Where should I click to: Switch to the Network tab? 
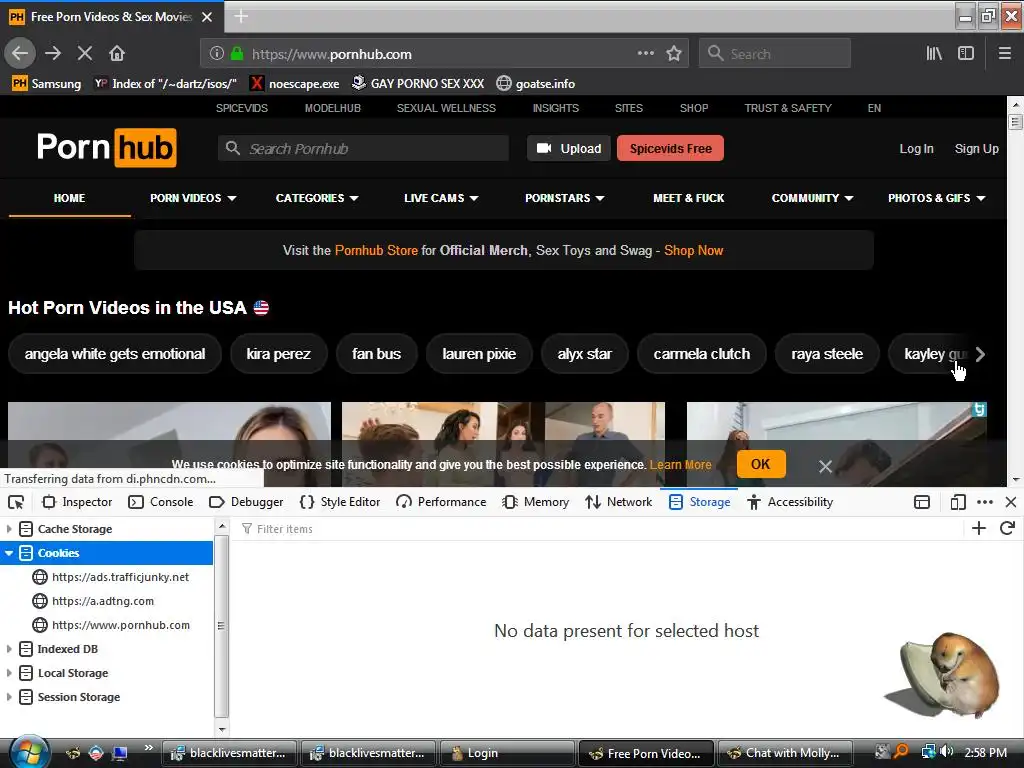(618, 502)
